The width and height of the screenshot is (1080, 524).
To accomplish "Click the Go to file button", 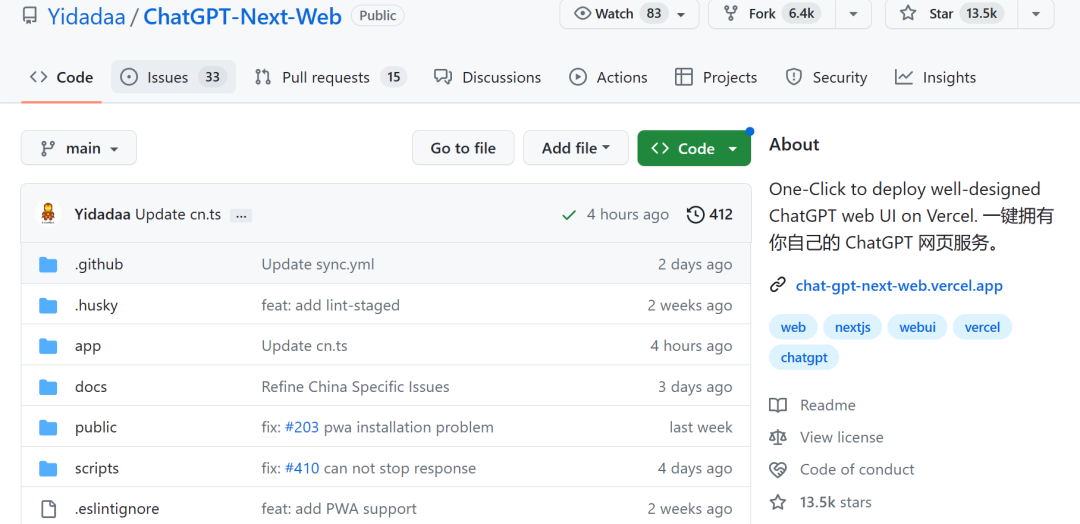I will click(463, 148).
